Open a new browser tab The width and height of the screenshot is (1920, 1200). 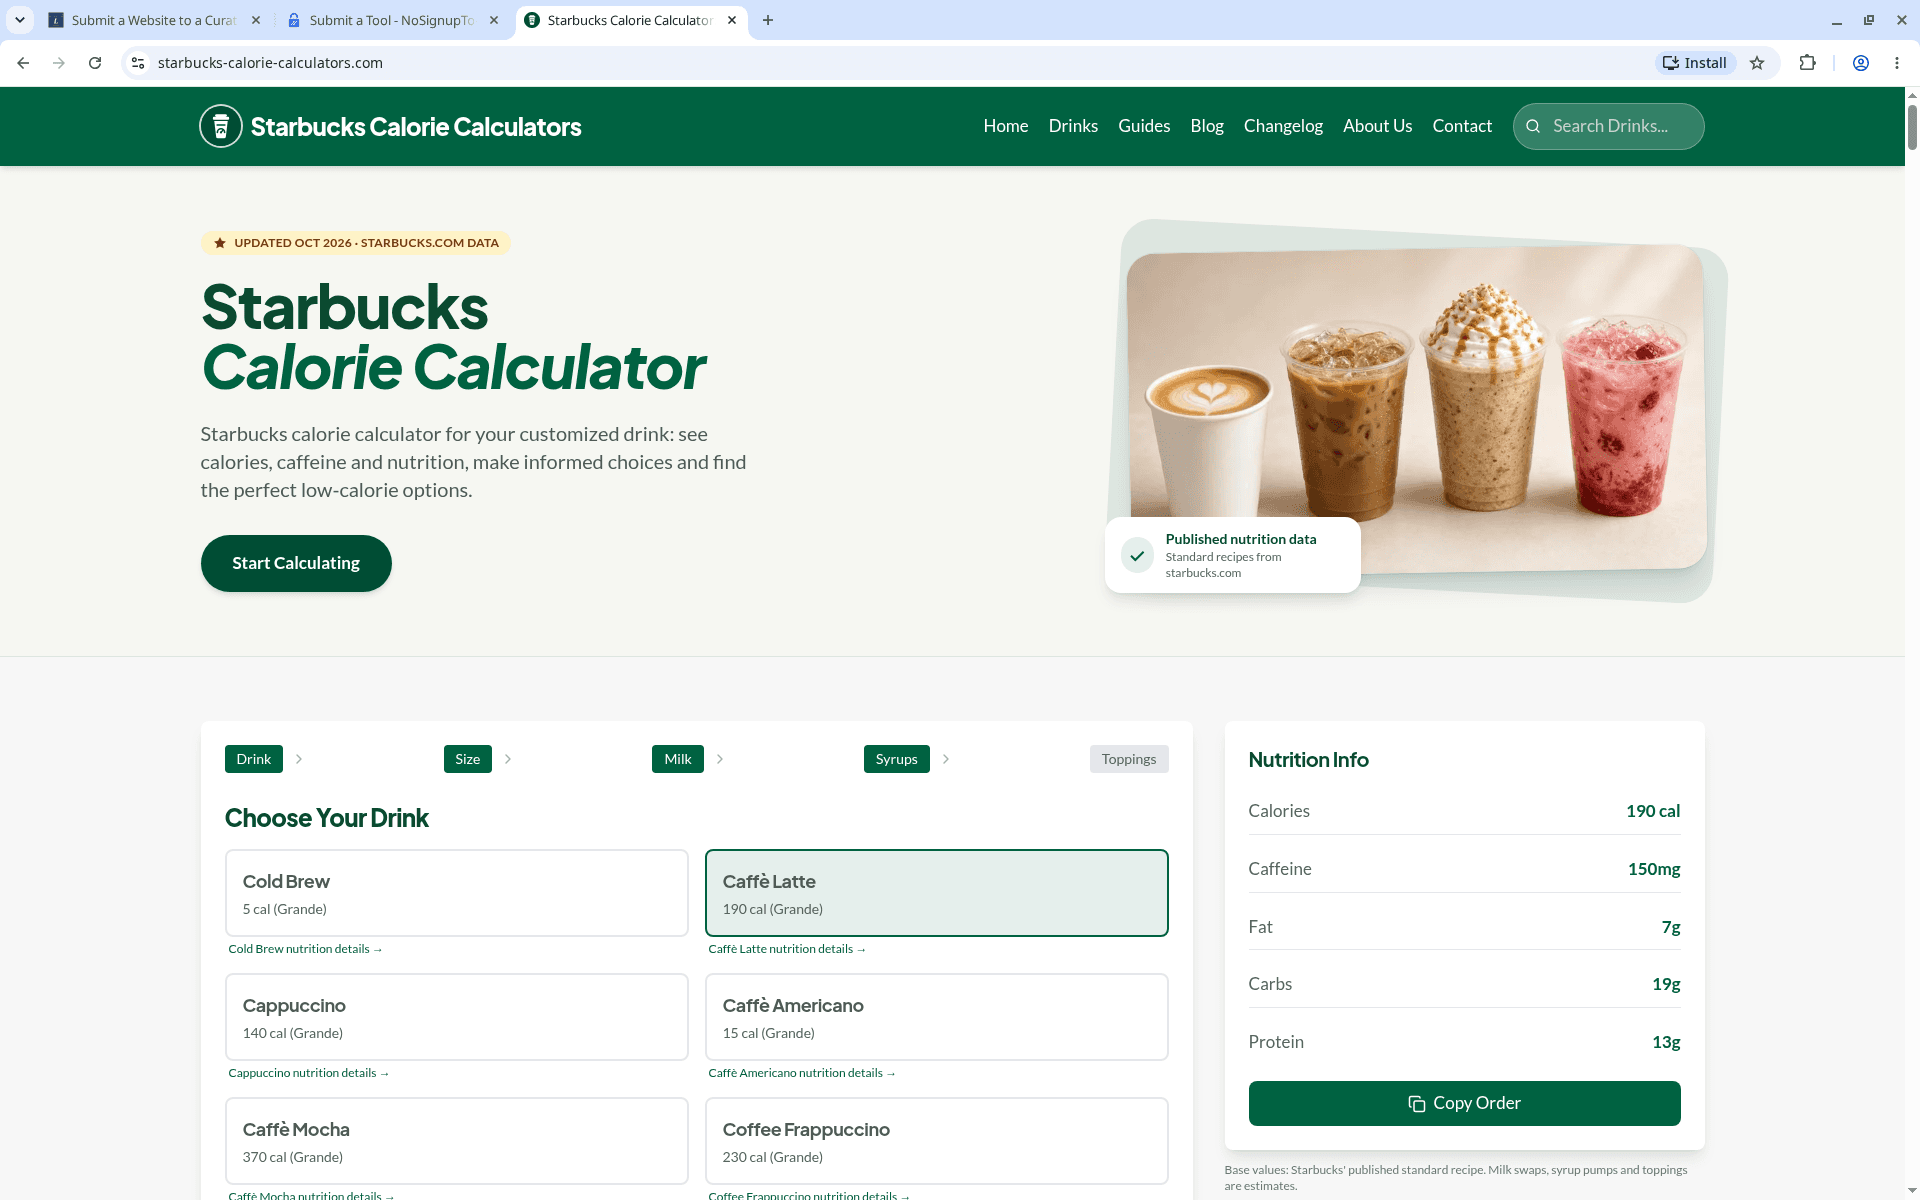pyautogui.click(x=768, y=20)
